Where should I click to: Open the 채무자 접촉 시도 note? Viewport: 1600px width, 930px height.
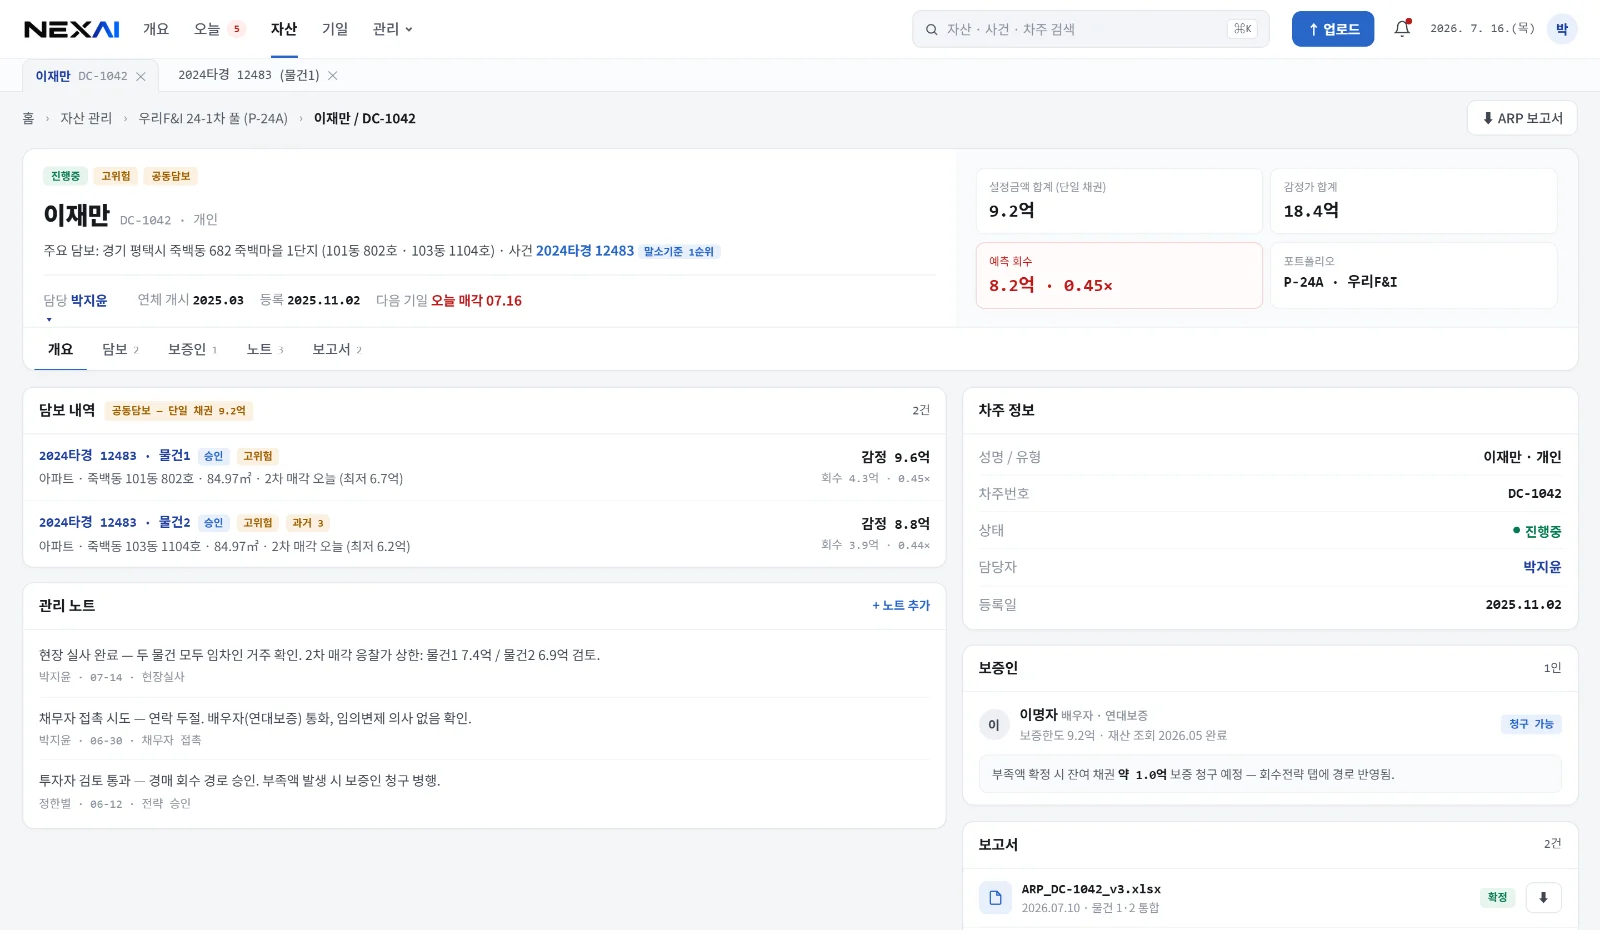tap(484, 728)
